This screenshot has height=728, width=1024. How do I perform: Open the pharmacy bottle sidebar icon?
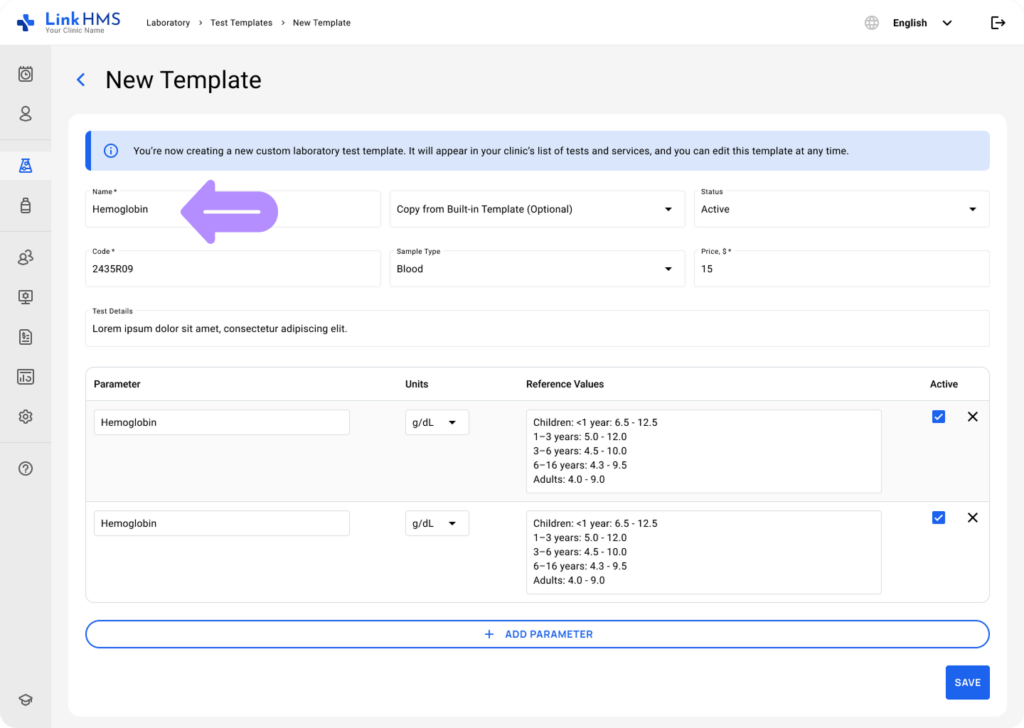(25, 206)
